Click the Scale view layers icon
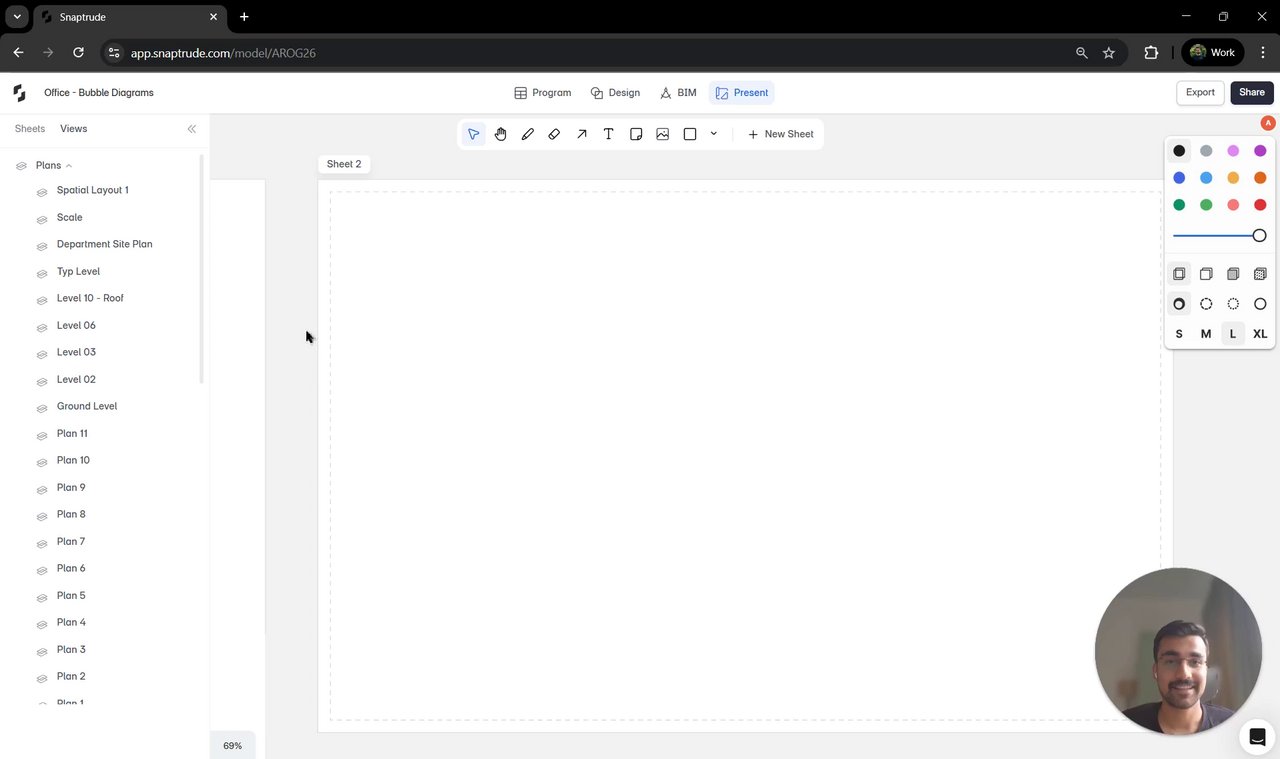 42,219
